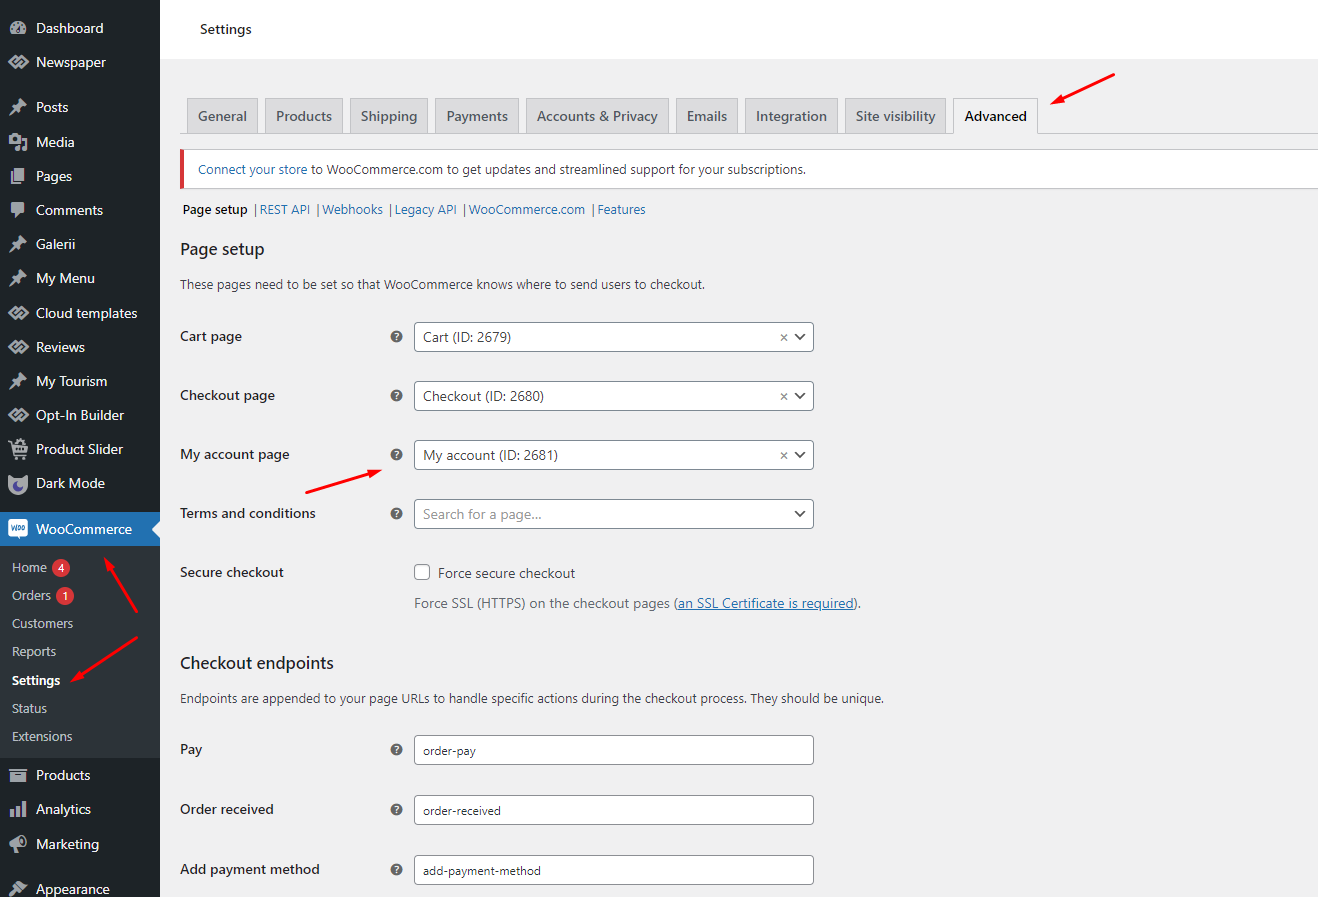Click the Galerii pin icon
This screenshot has height=897, width=1318.
click(x=18, y=244)
